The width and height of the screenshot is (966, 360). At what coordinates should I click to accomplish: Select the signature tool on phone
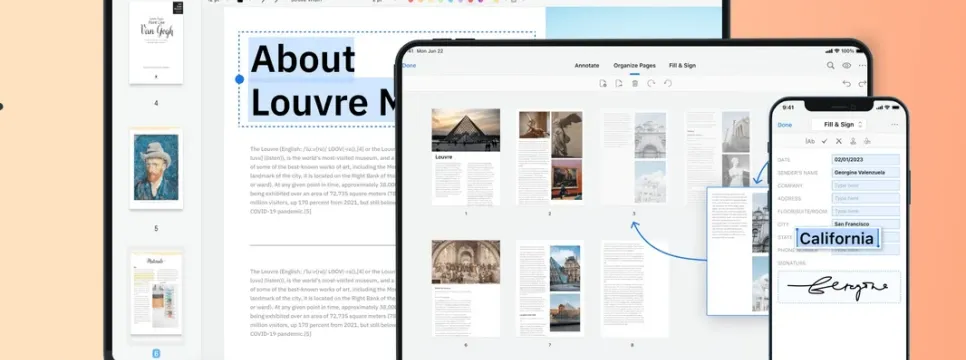point(853,141)
